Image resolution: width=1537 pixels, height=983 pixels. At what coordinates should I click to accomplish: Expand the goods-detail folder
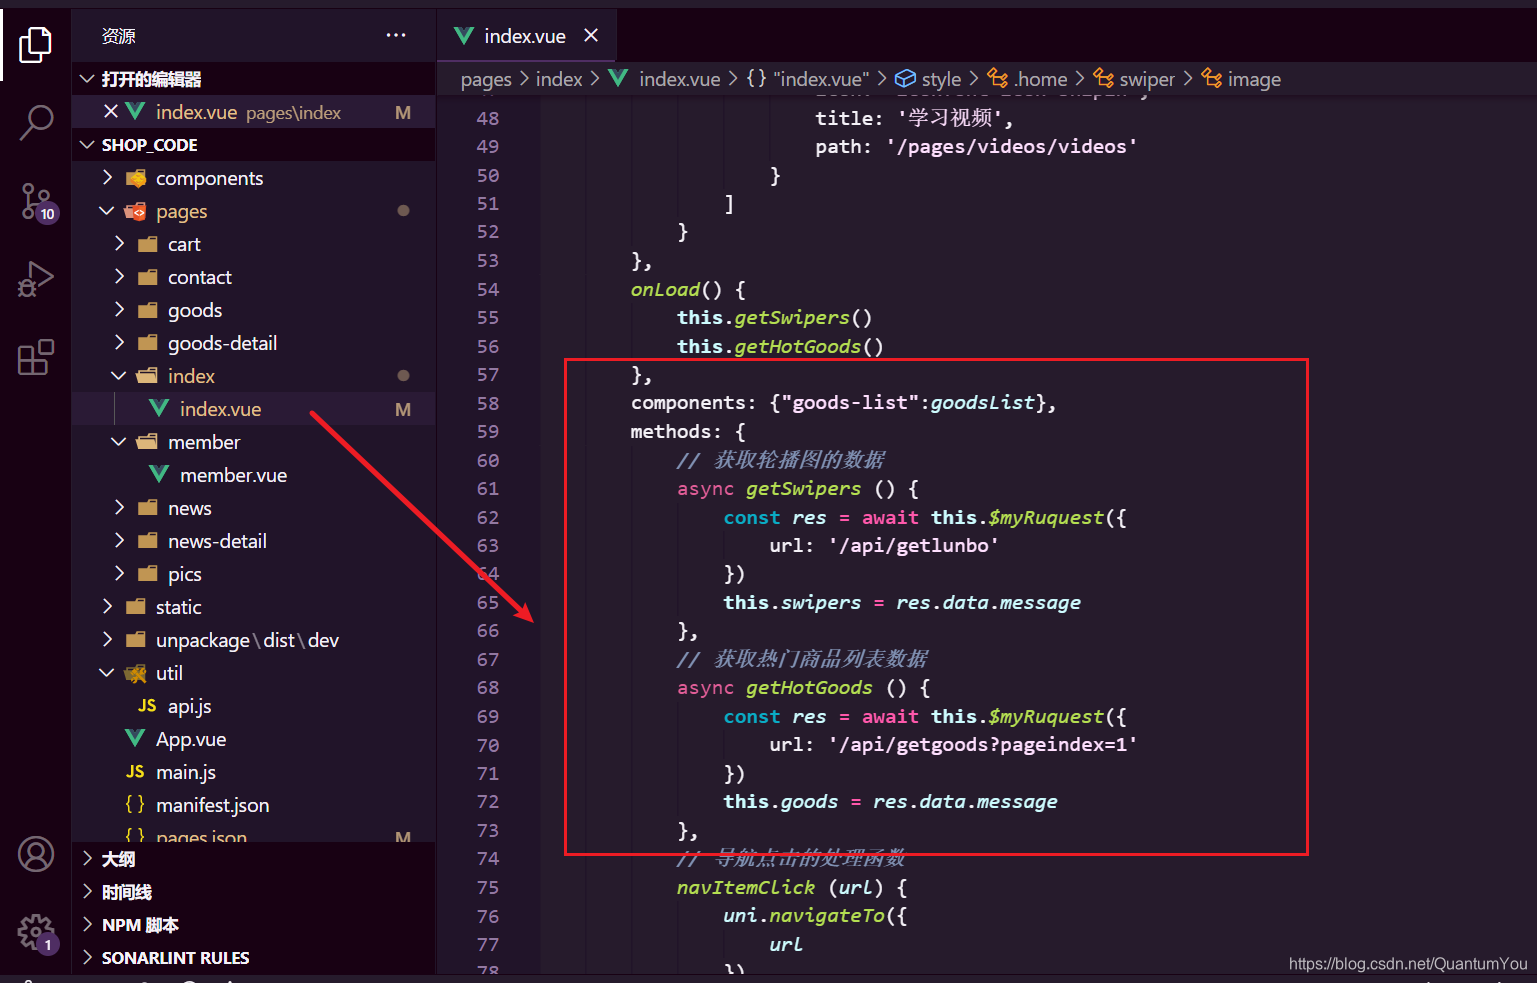(254, 343)
